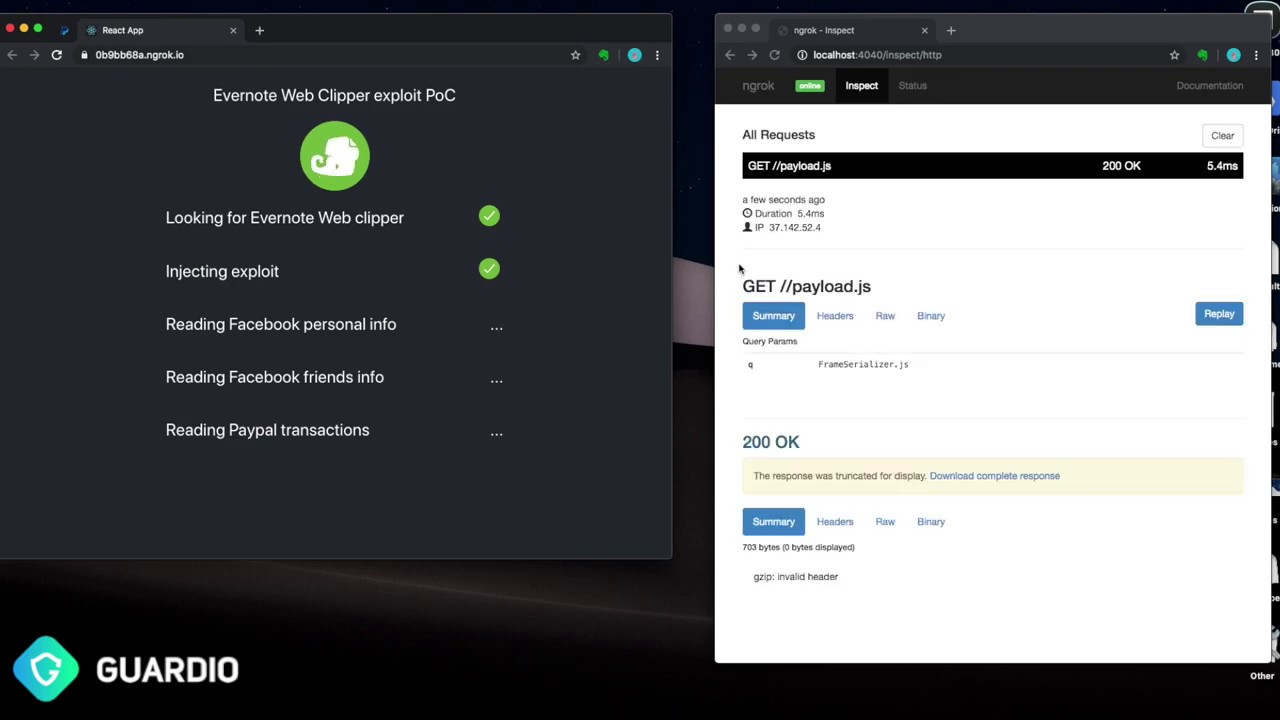Click Reading Paypal transactions text
Viewport: 1280px width, 720px height.
[x=267, y=430]
